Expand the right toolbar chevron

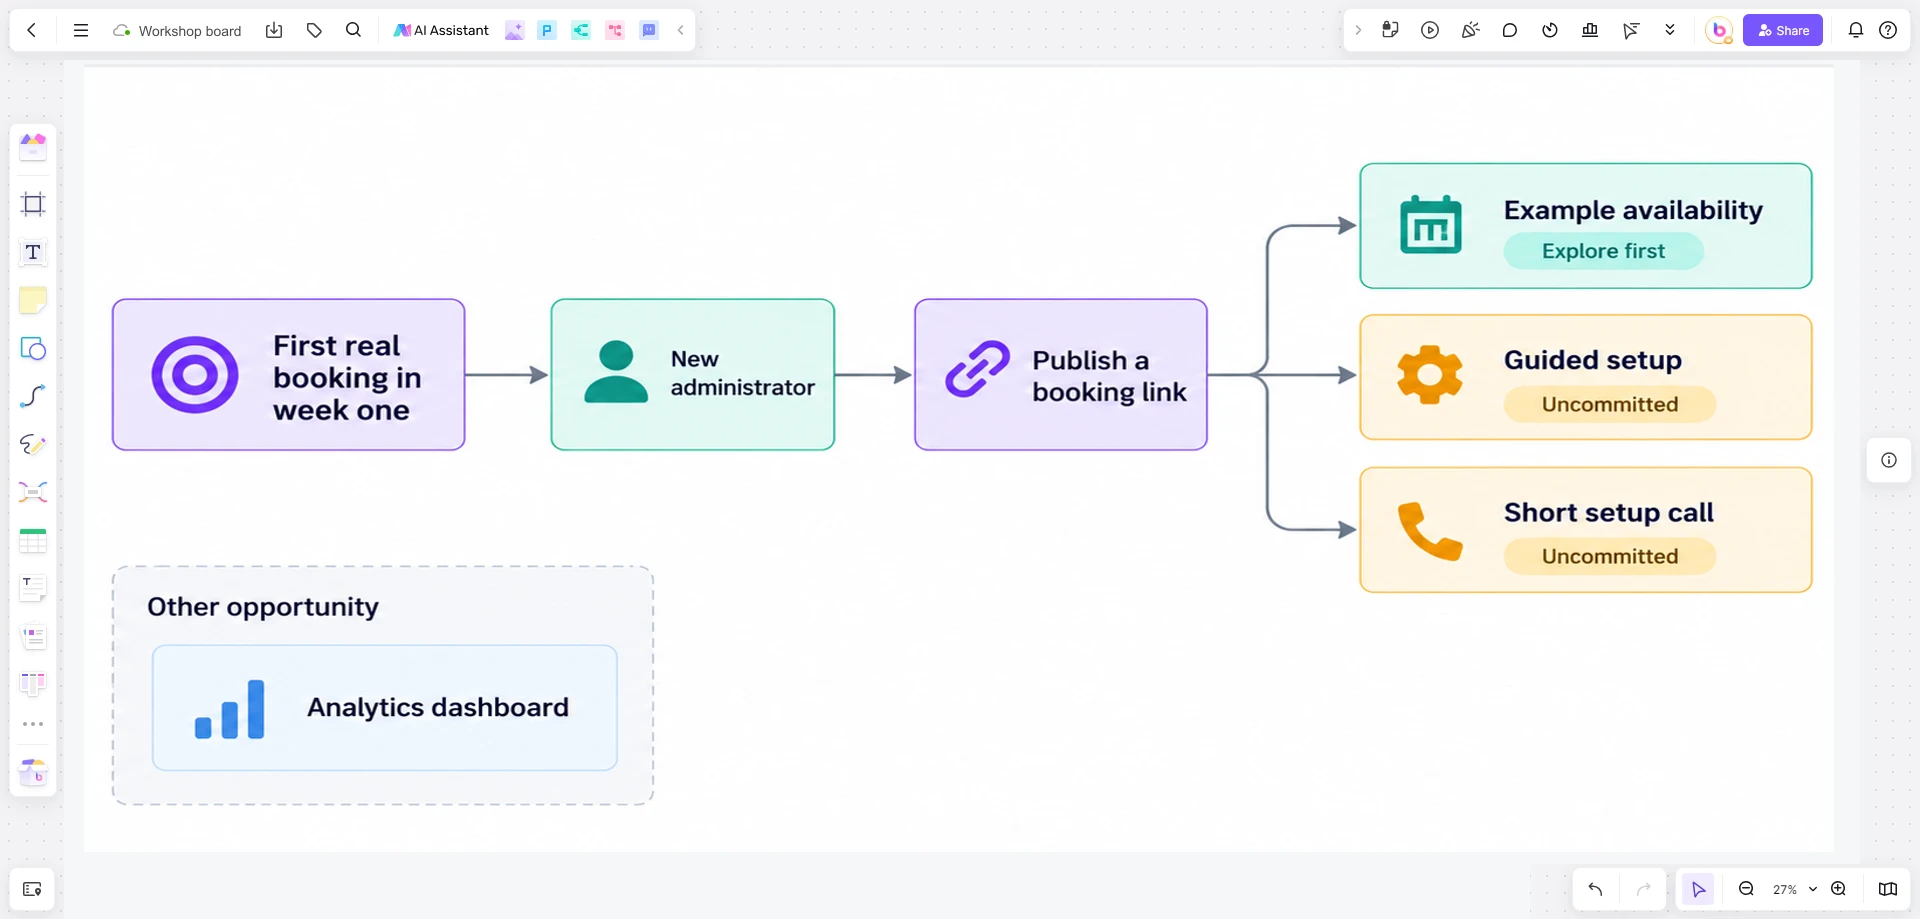pyautogui.click(x=1358, y=30)
